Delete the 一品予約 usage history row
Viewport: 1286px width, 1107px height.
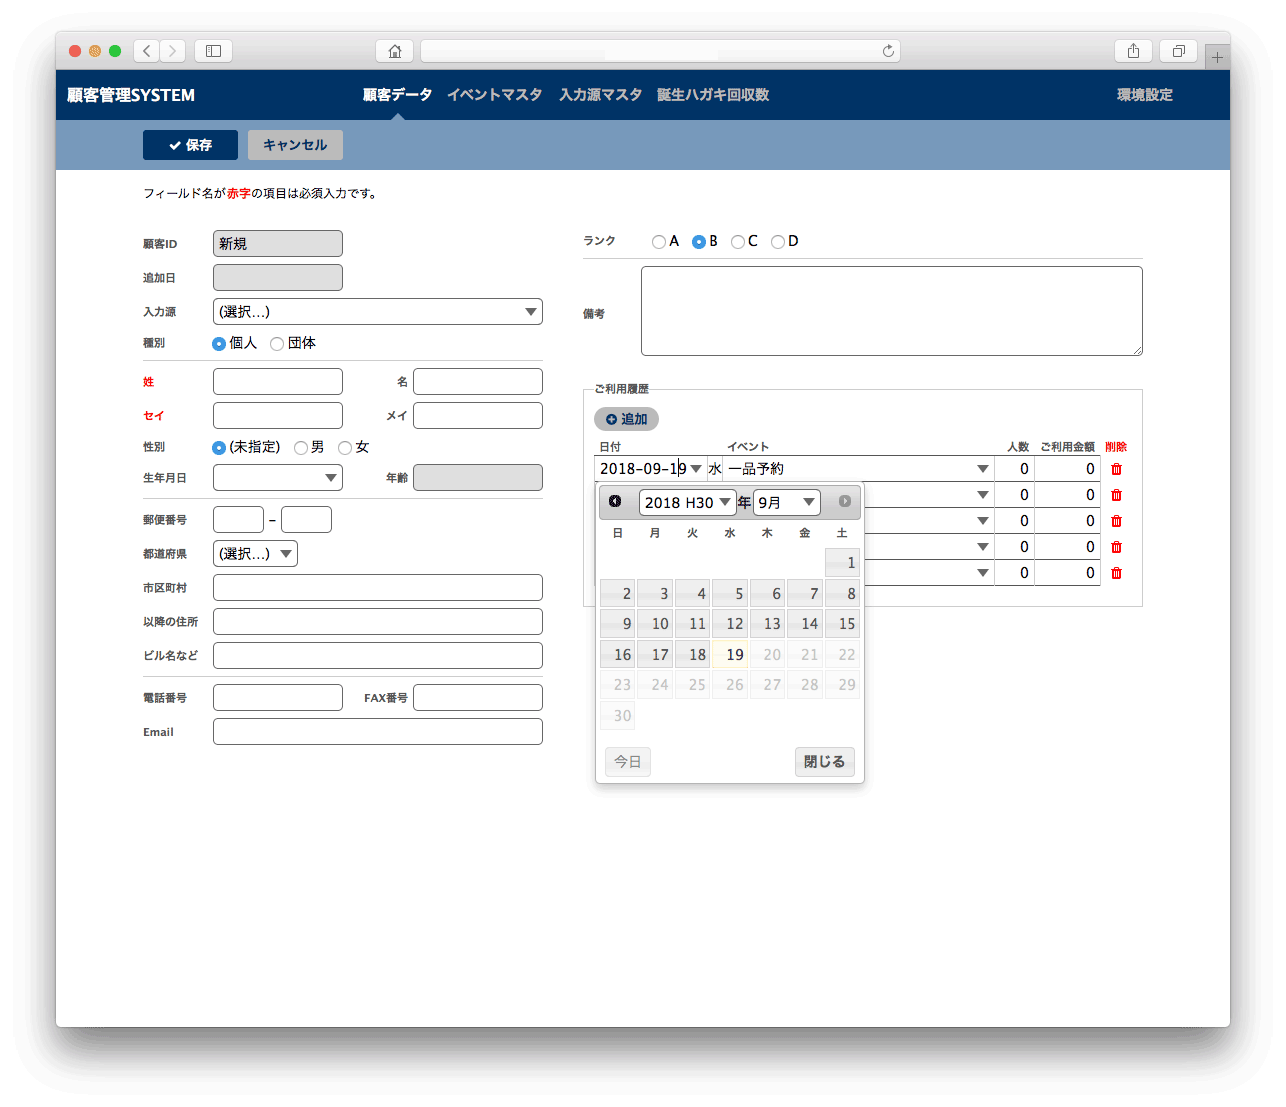coord(1116,469)
